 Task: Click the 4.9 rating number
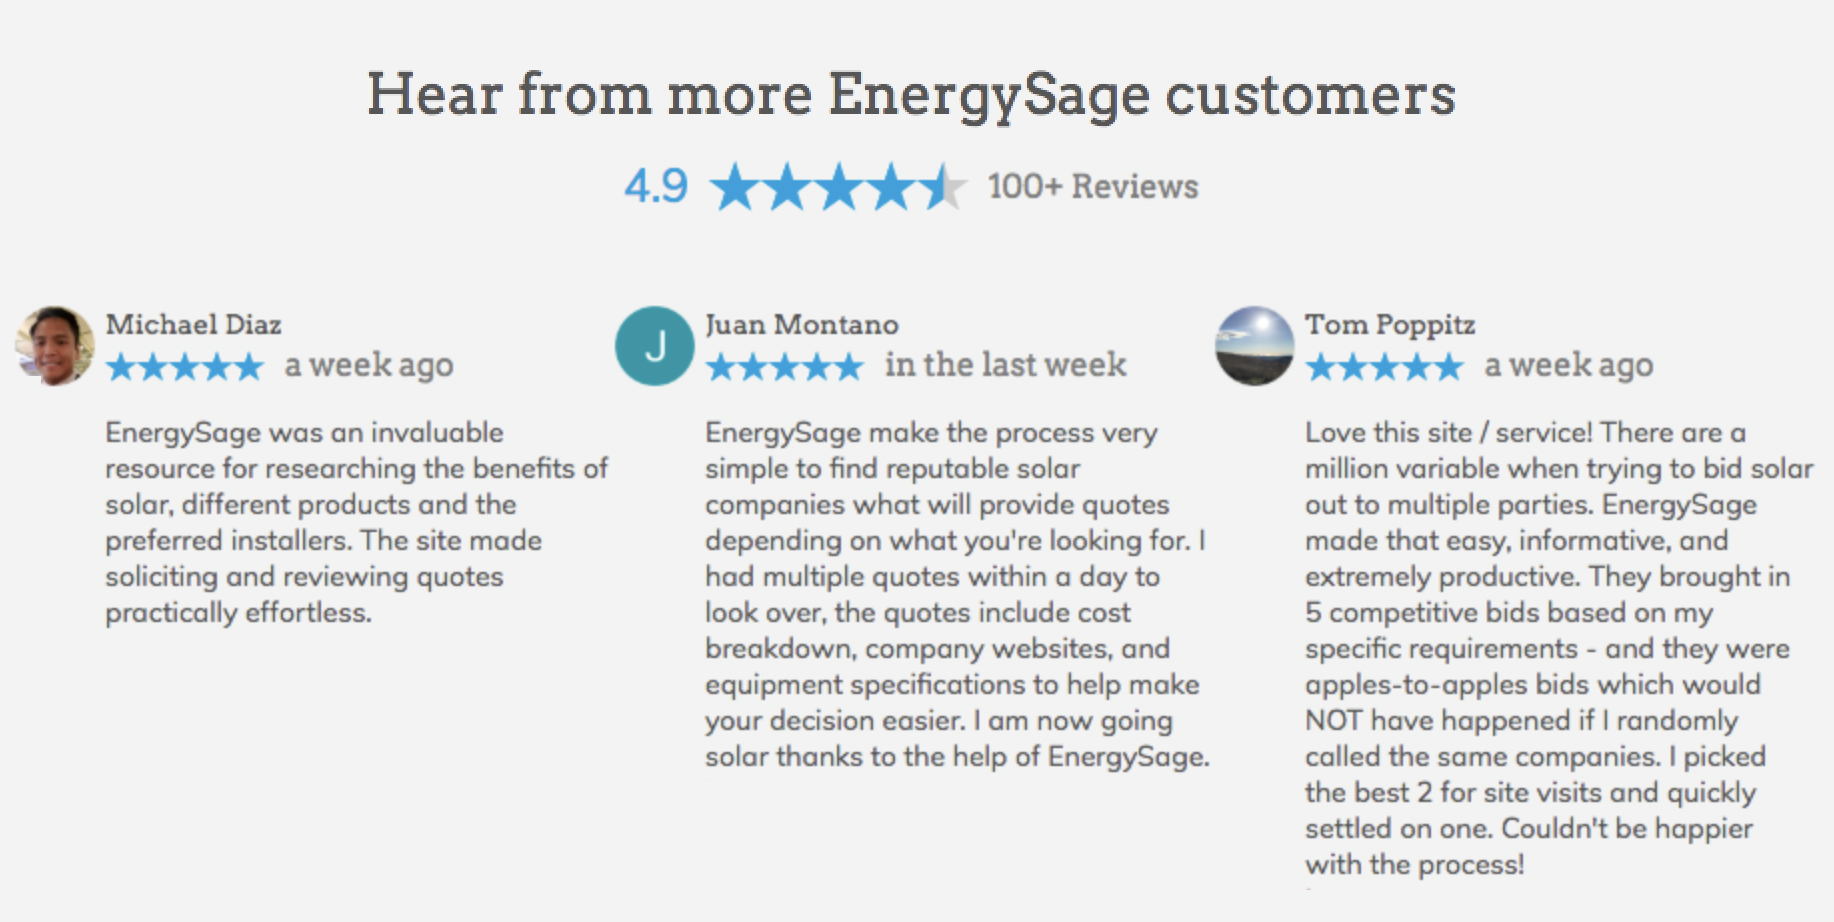coord(656,187)
